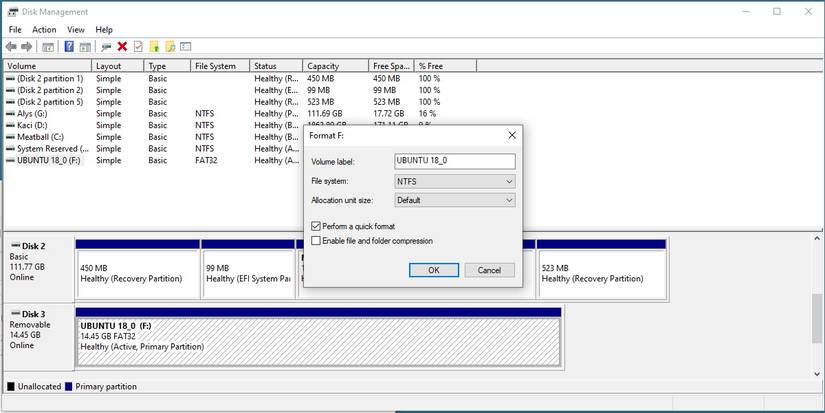Open the Action menu
Viewport: 825px width, 413px height.
[x=44, y=30]
